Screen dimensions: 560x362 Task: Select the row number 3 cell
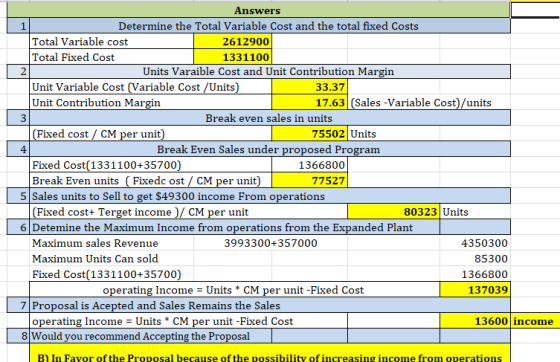tap(19, 118)
